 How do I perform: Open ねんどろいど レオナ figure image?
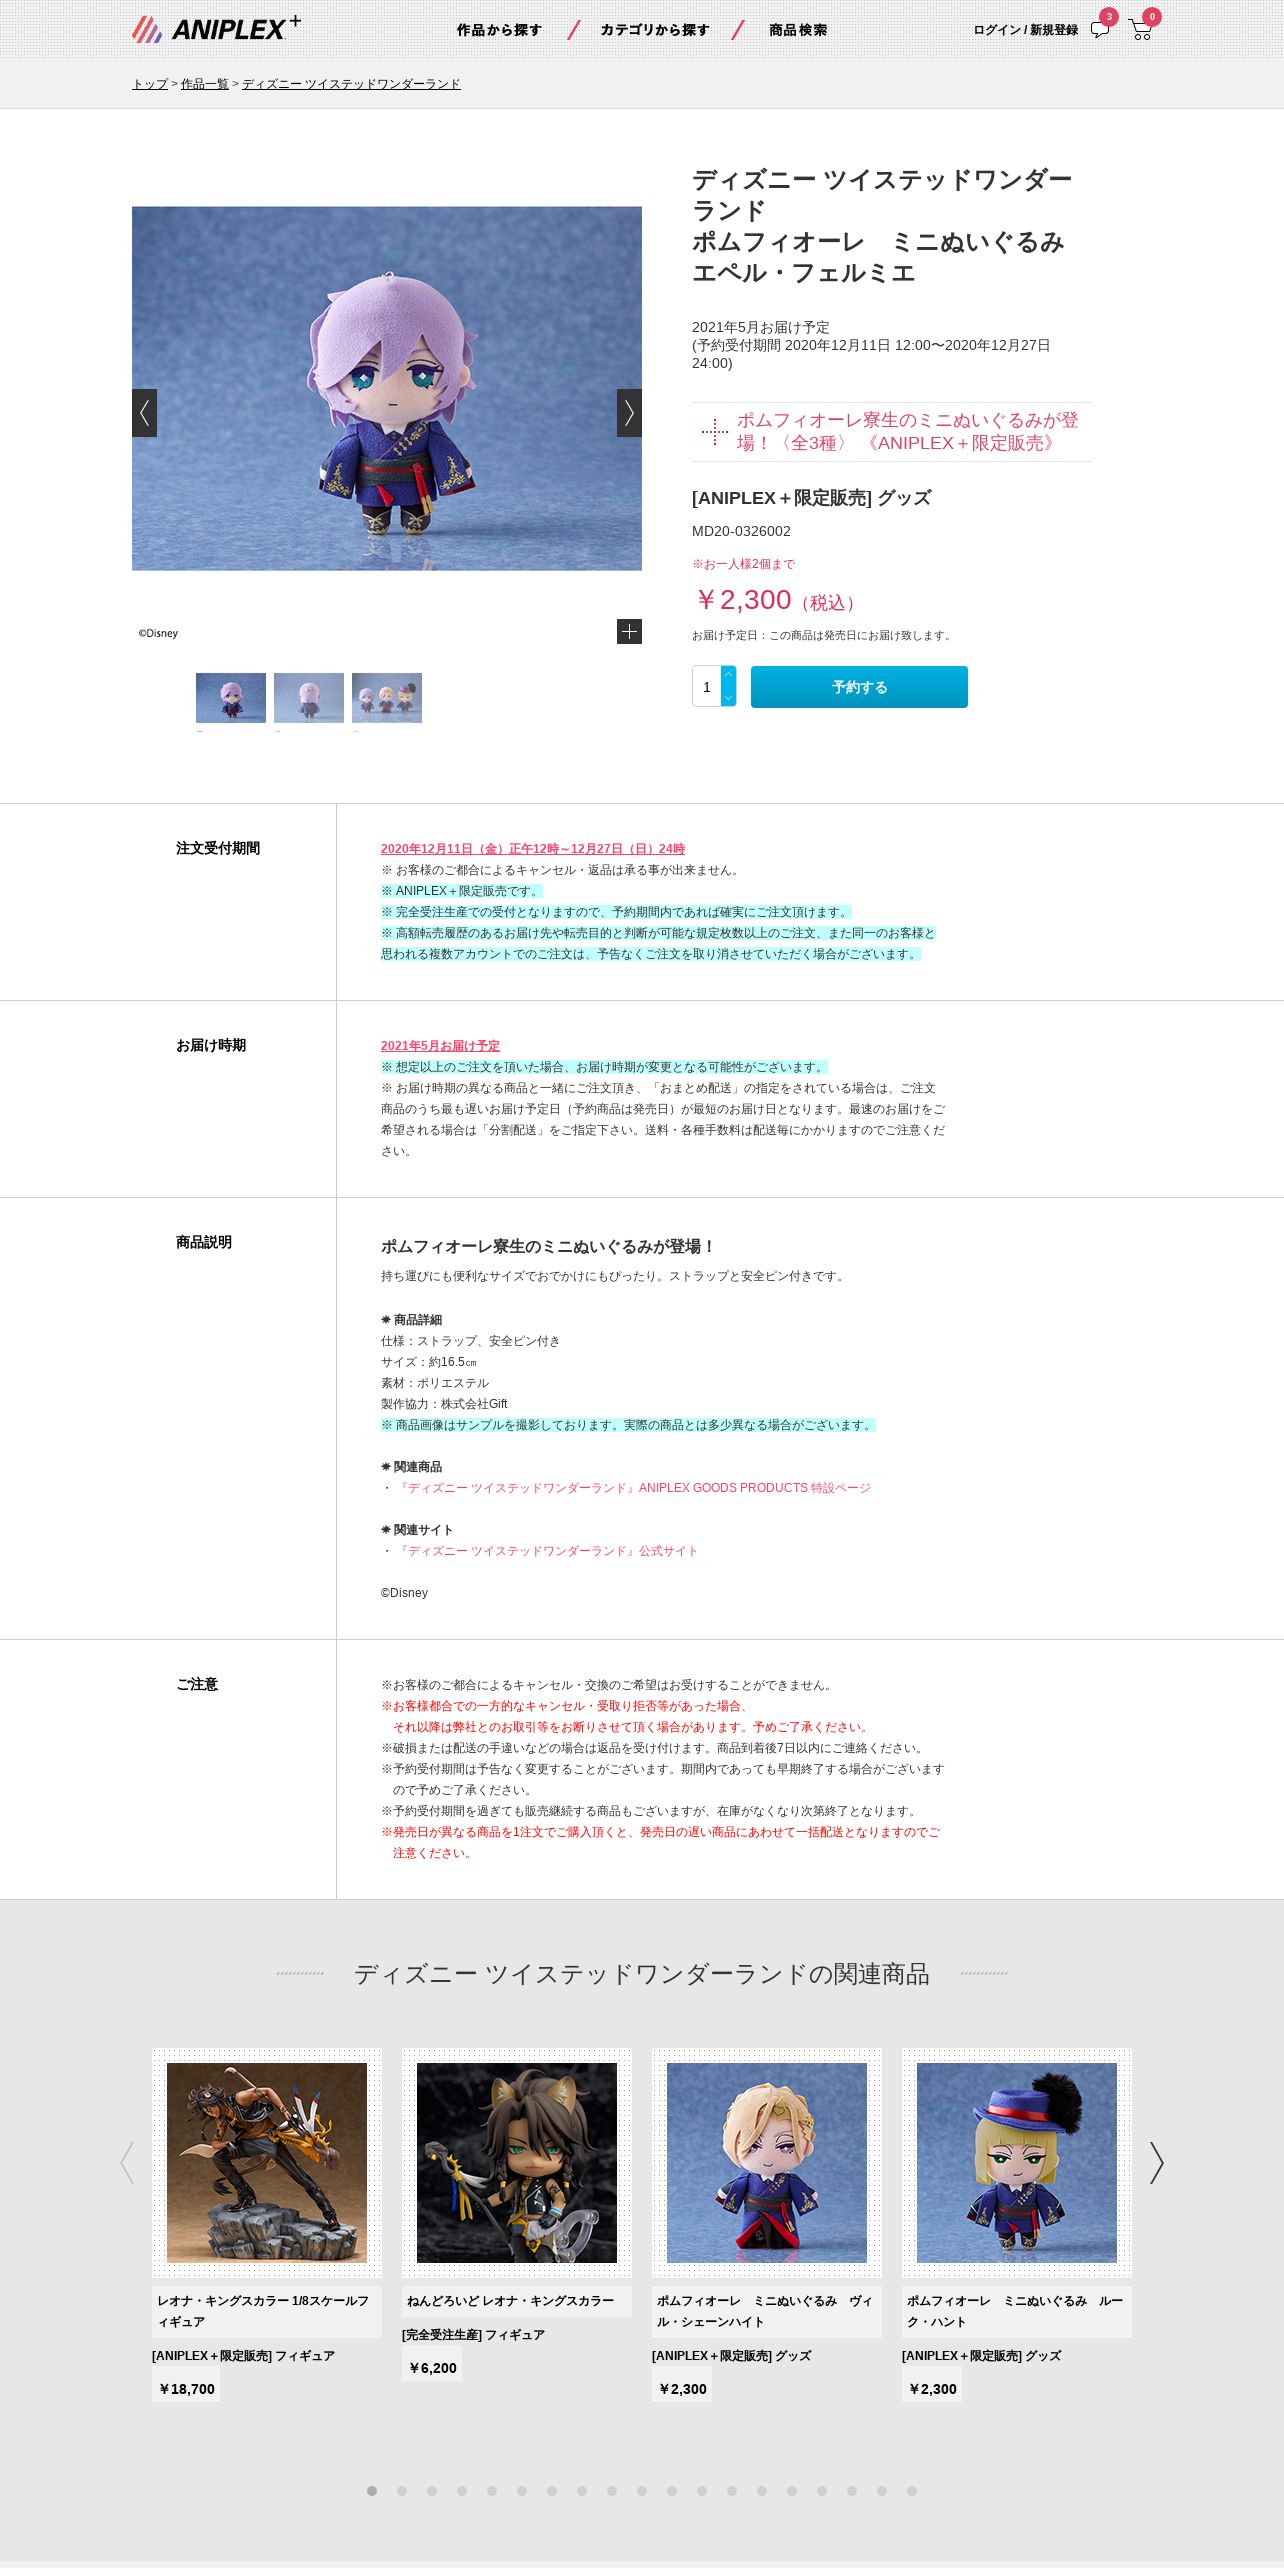[517, 2163]
